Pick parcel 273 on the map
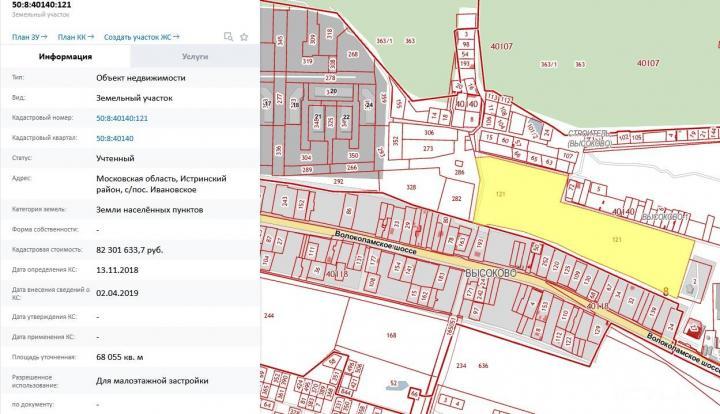Viewport: 720px width, 414px height. click(x=428, y=149)
